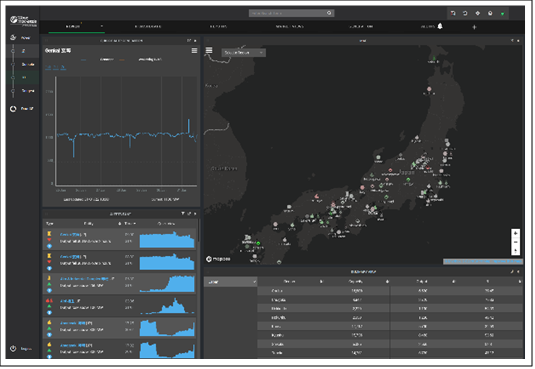Image resolution: width=535 pixels, height=369 pixels.
Task: Click the Logout power icon at sidebar bottom
Action: point(13,349)
